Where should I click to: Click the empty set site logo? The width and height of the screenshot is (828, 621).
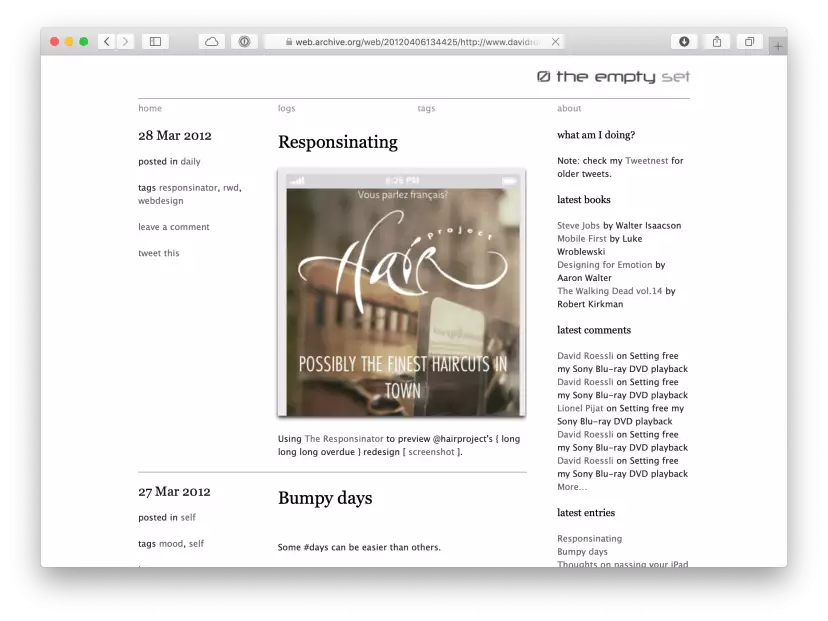click(613, 77)
